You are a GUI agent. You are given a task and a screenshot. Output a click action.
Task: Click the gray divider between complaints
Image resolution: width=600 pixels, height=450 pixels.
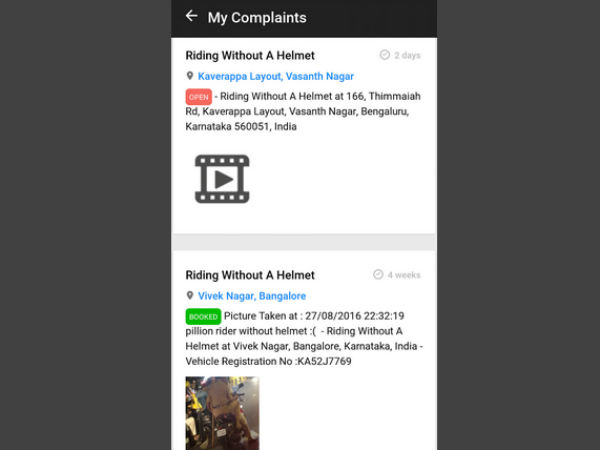[x=304, y=241]
